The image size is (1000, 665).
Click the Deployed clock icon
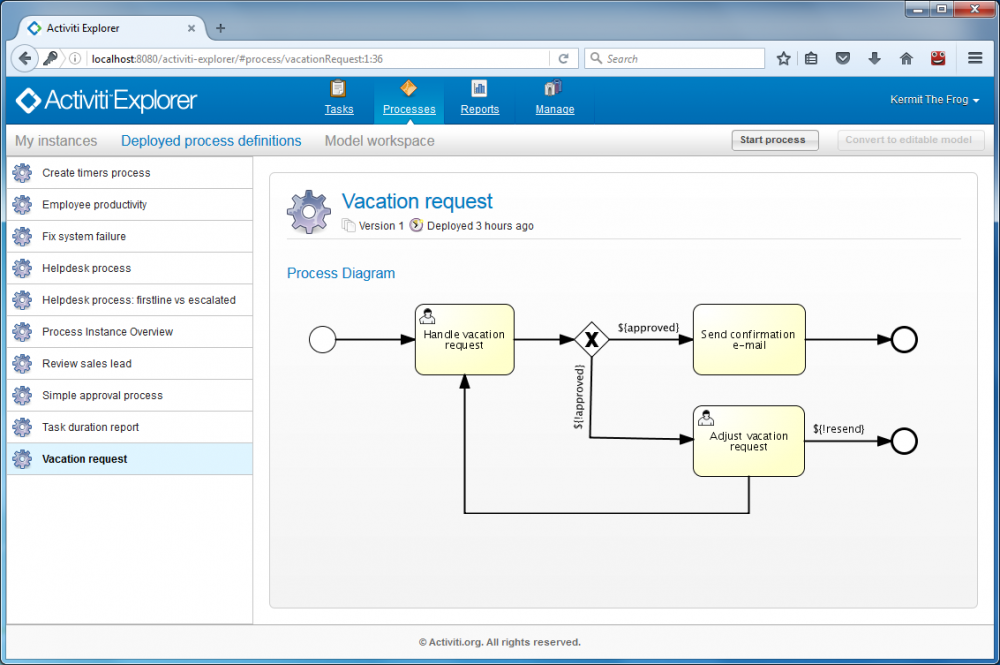(416, 225)
